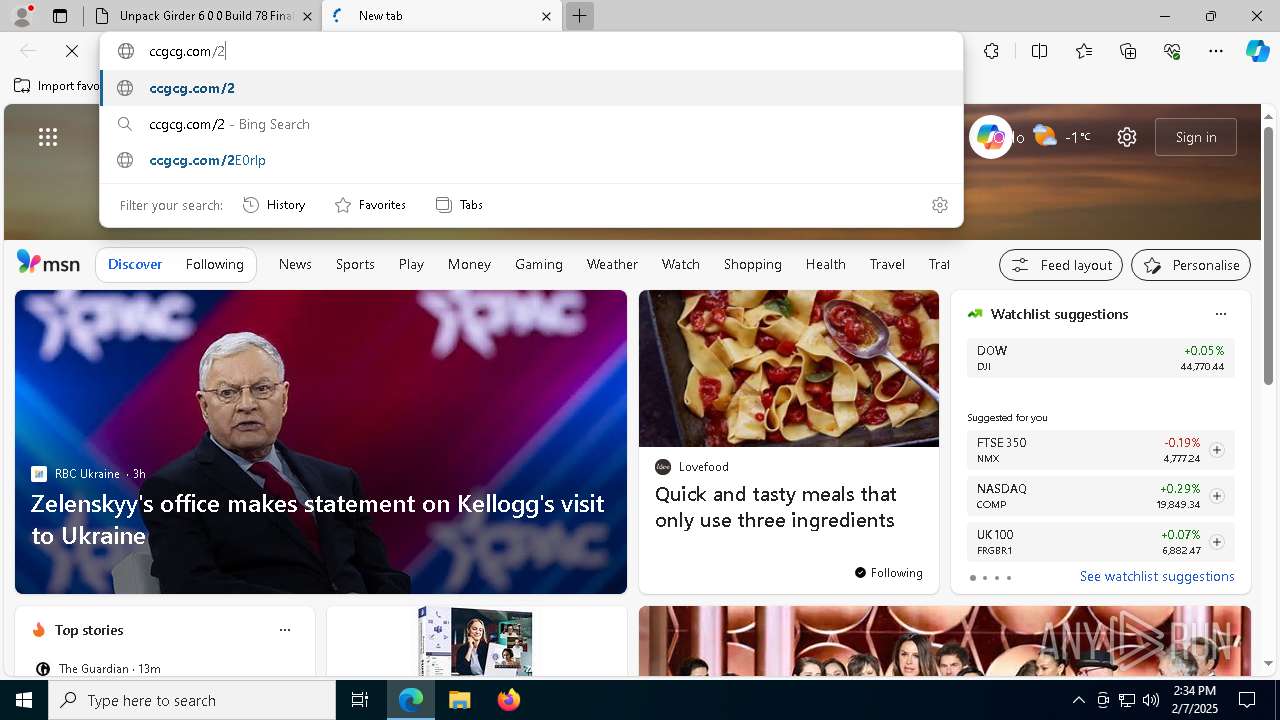Viewport: 1280px width, 720px height.
Task: Open the Settings and more menu
Action: click(1216, 51)
